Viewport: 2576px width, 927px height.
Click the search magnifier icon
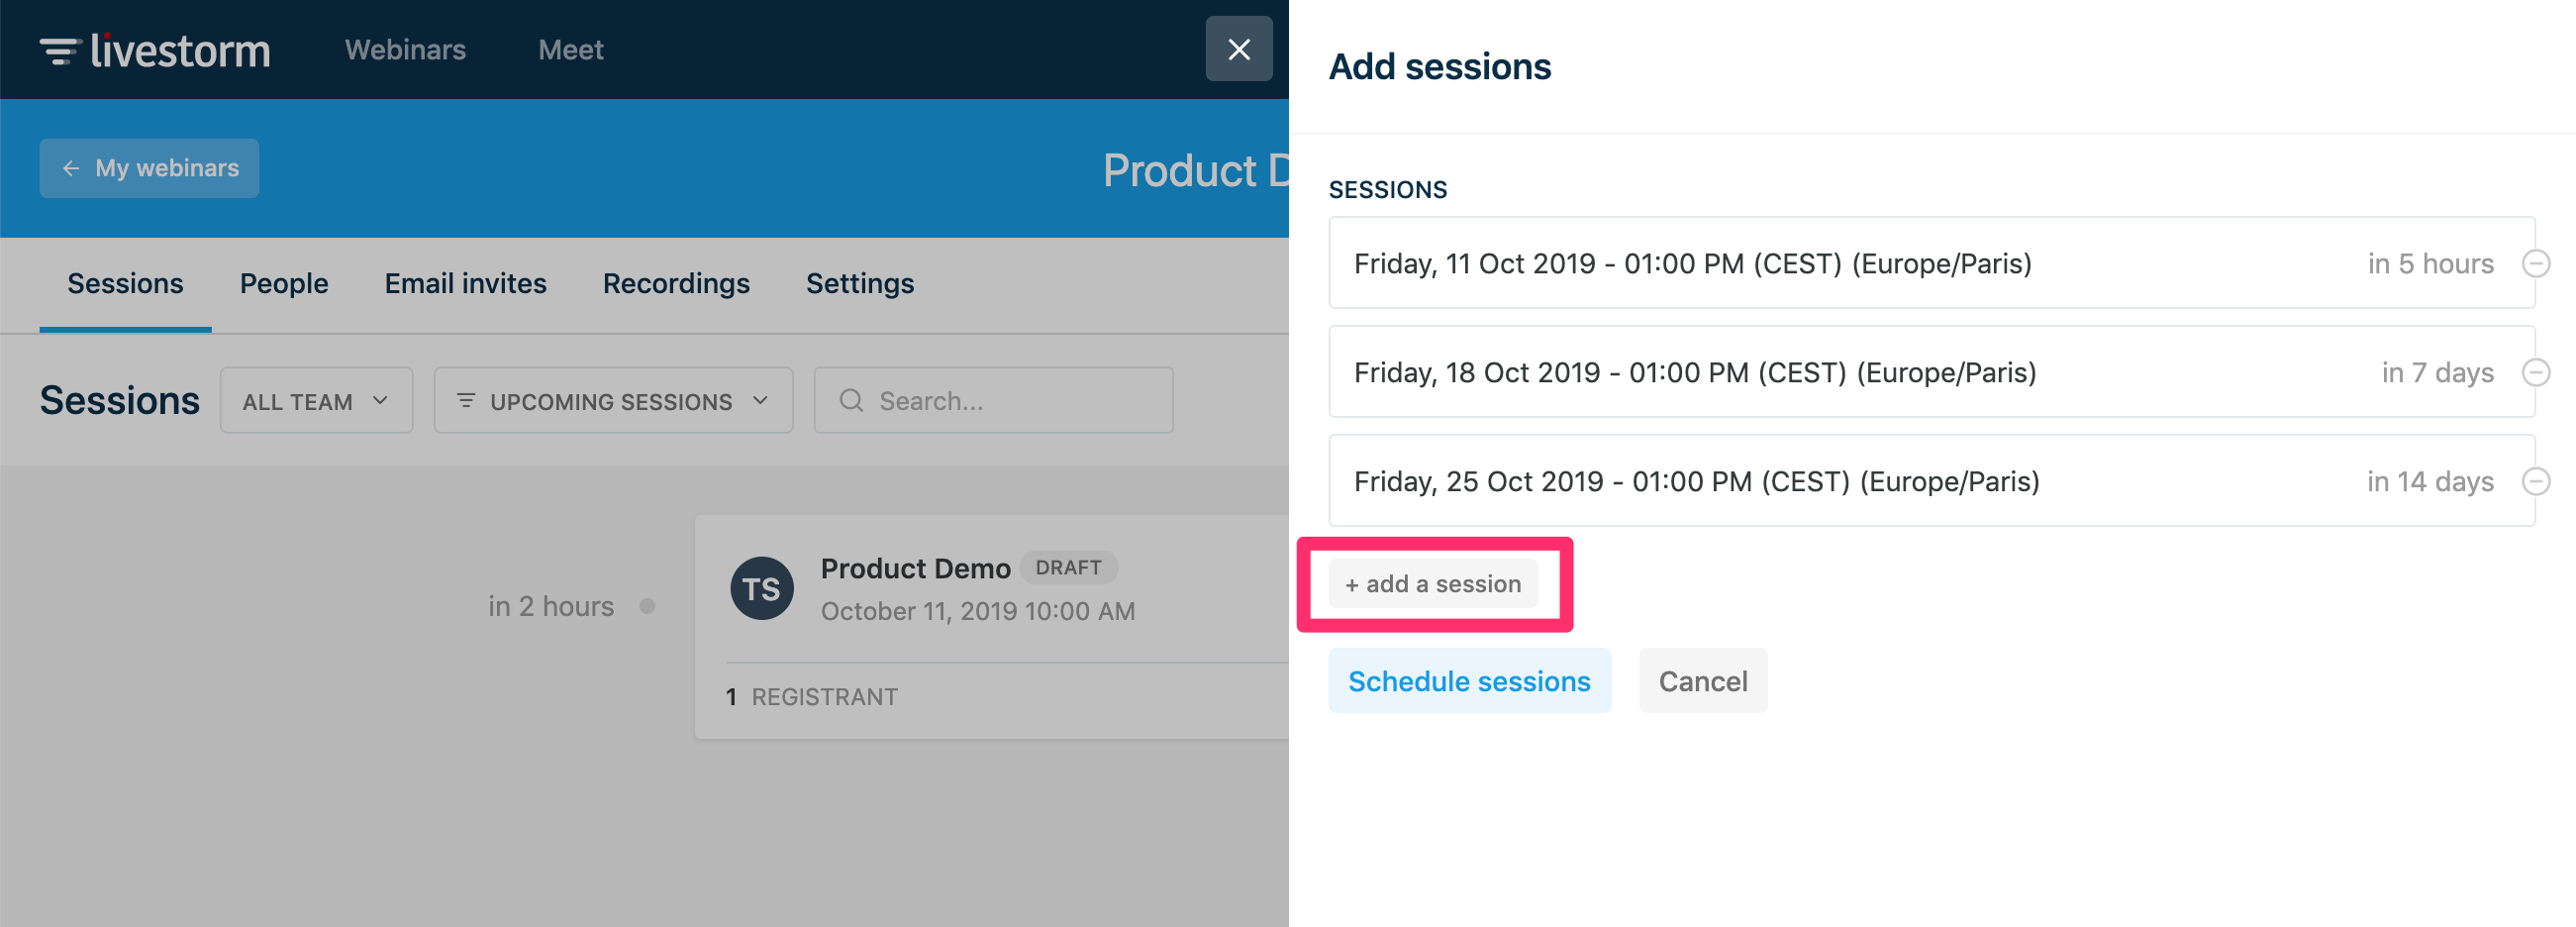pos(851,401)
